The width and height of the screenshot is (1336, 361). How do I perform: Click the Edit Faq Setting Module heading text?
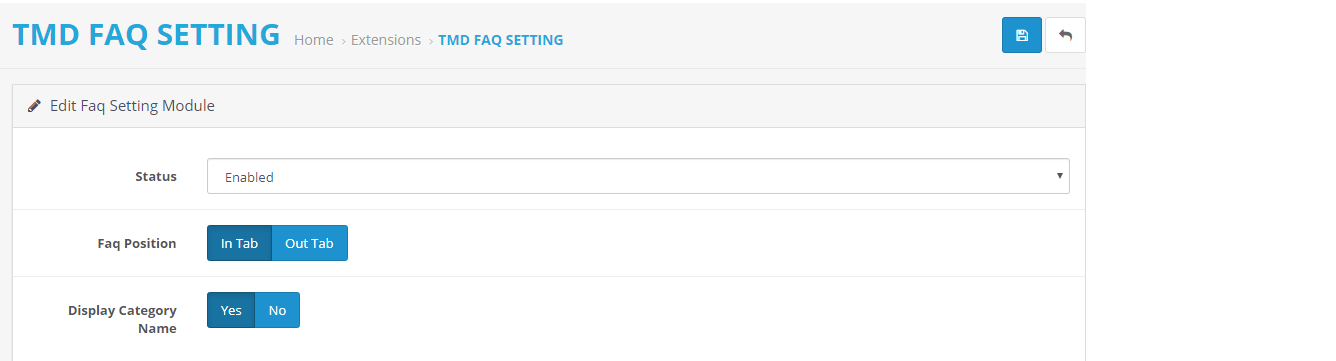pyautogui.click(x=132, y=105)
